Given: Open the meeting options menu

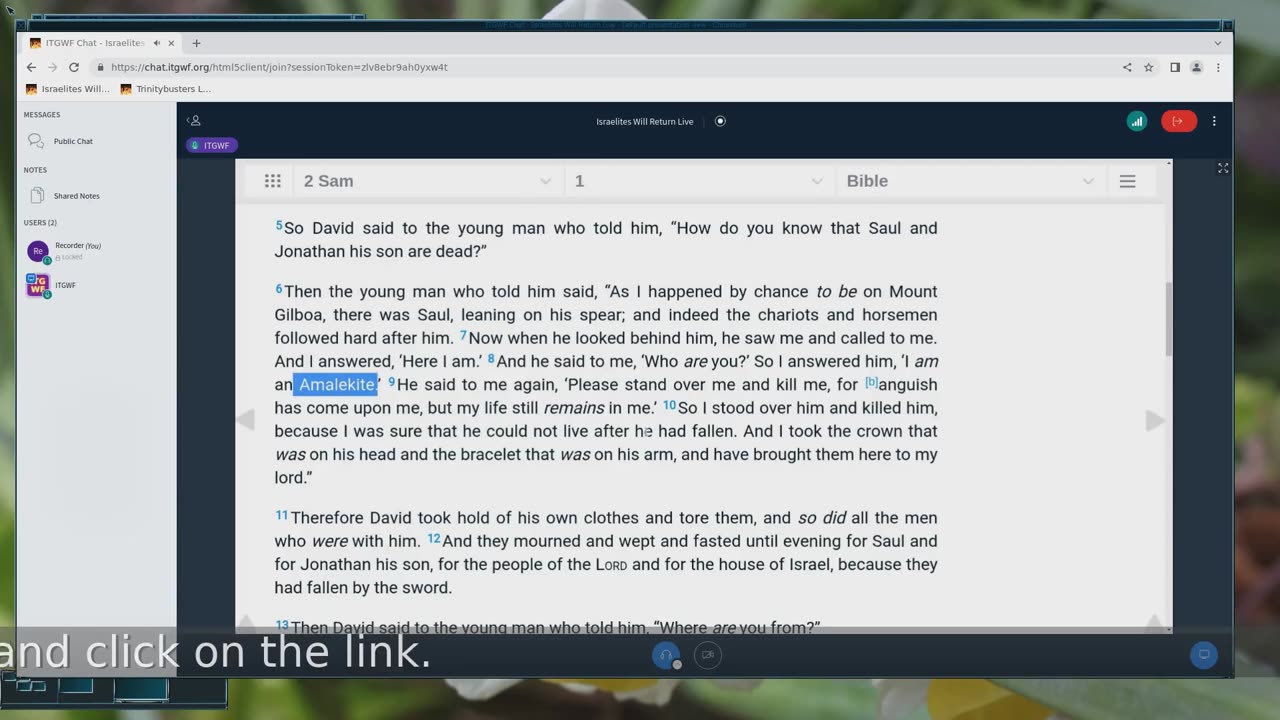Looking at the screenshot, I should [1214, 121].
